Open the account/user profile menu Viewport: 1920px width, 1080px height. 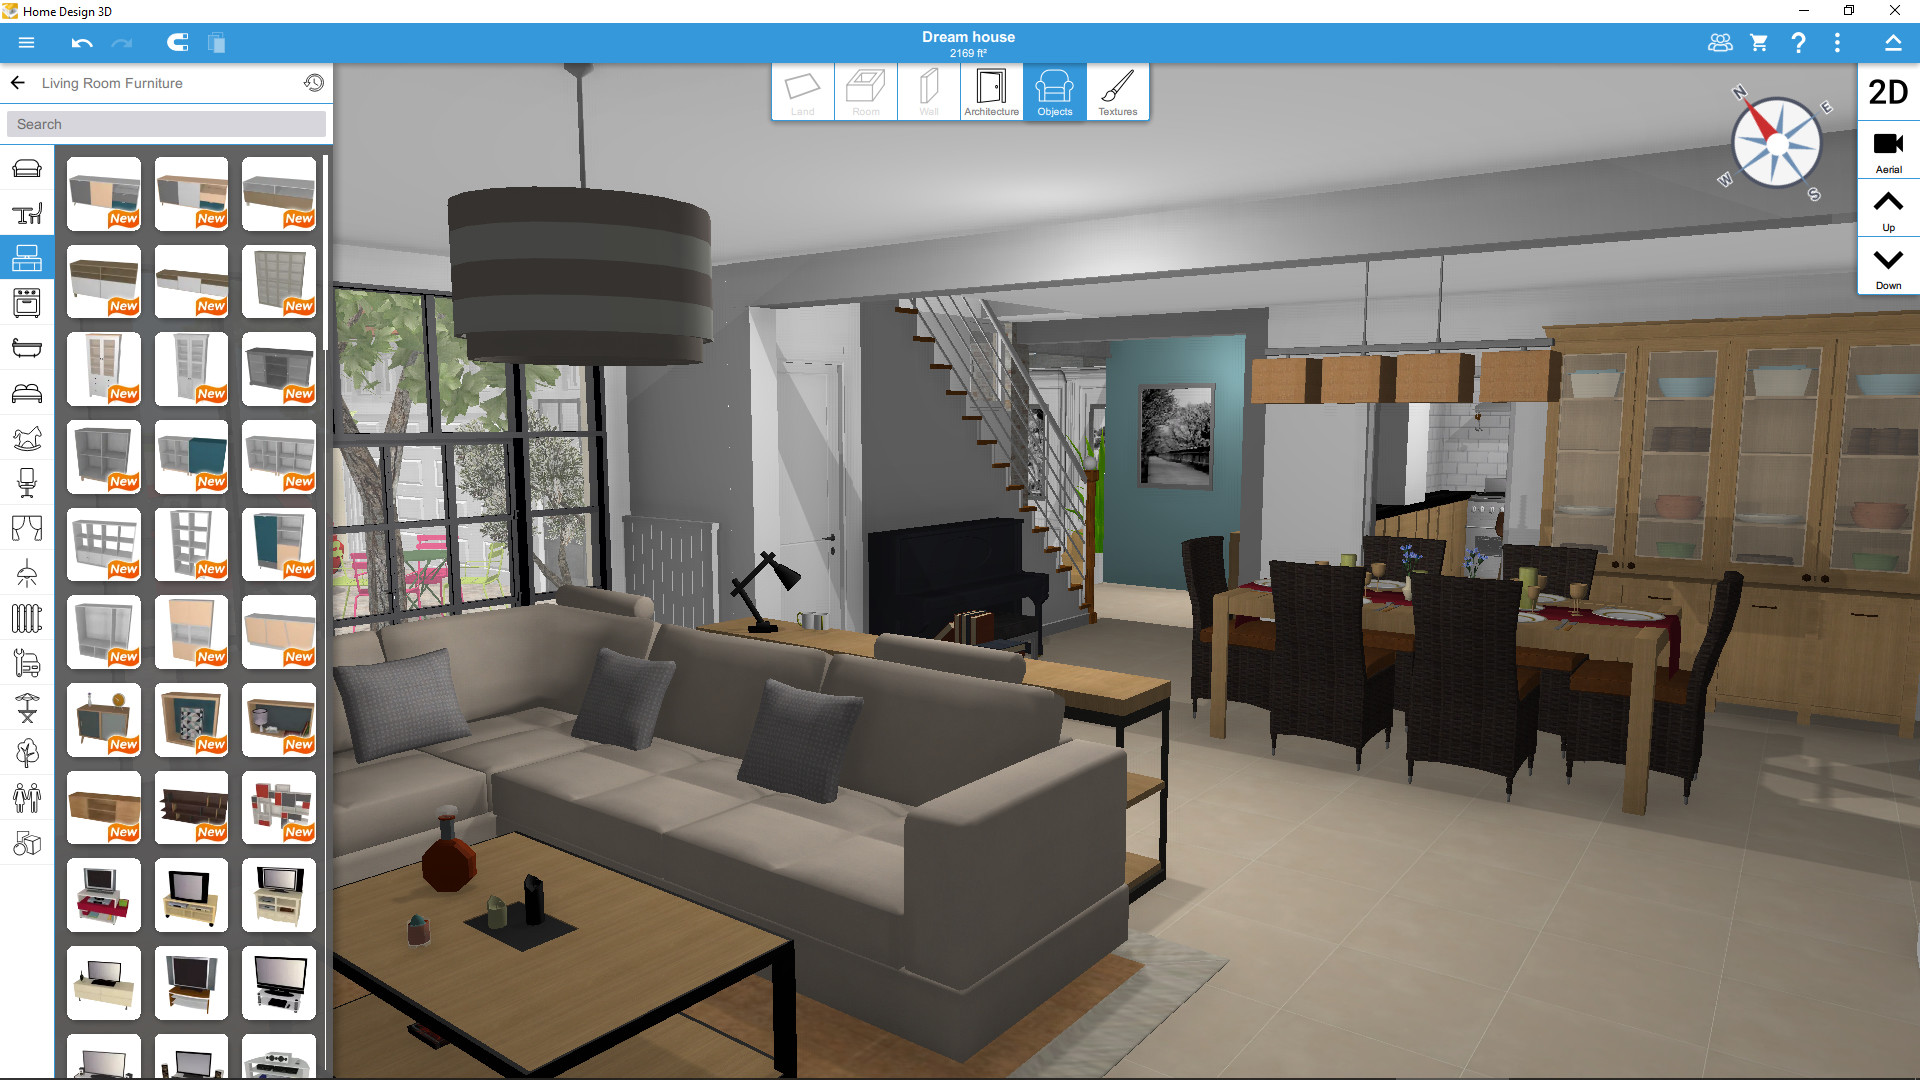point(1718,44)
